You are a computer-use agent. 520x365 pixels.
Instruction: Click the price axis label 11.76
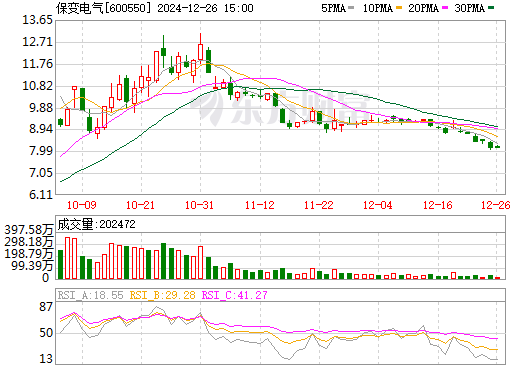click(37, 64)
